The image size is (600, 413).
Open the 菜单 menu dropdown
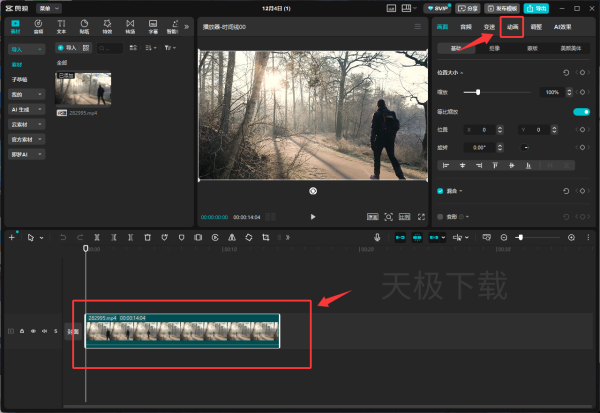pyautogui.click(x=48, y=7)
